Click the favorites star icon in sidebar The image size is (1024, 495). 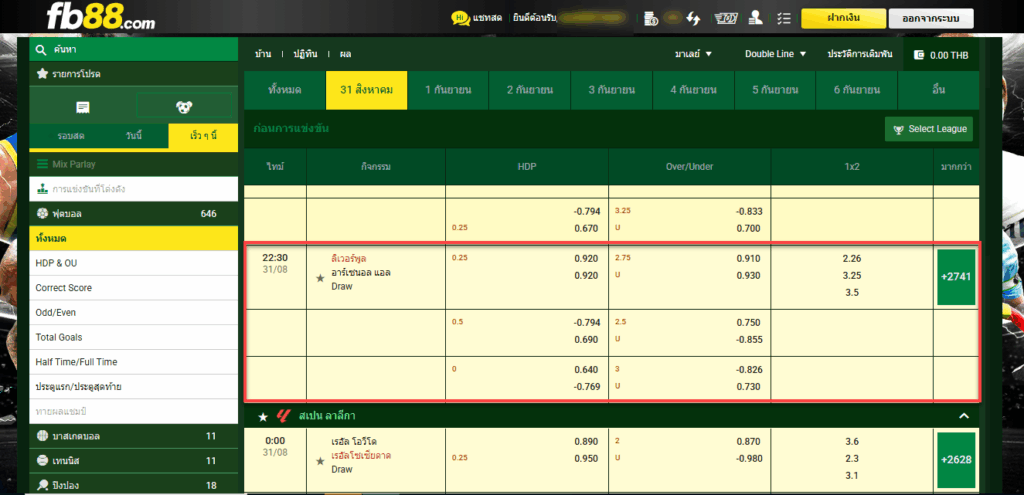42,74
